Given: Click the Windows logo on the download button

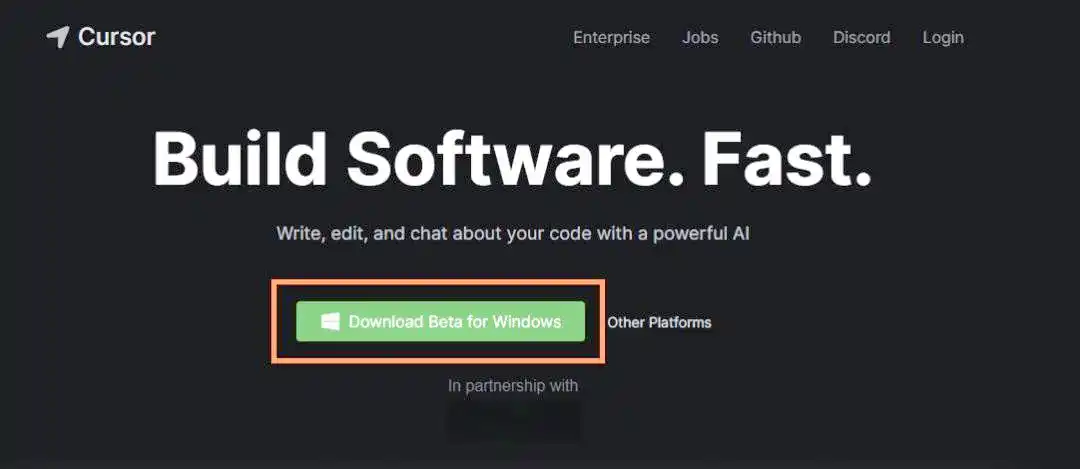Looking at the screenshot, I should (x=330, y=322).
